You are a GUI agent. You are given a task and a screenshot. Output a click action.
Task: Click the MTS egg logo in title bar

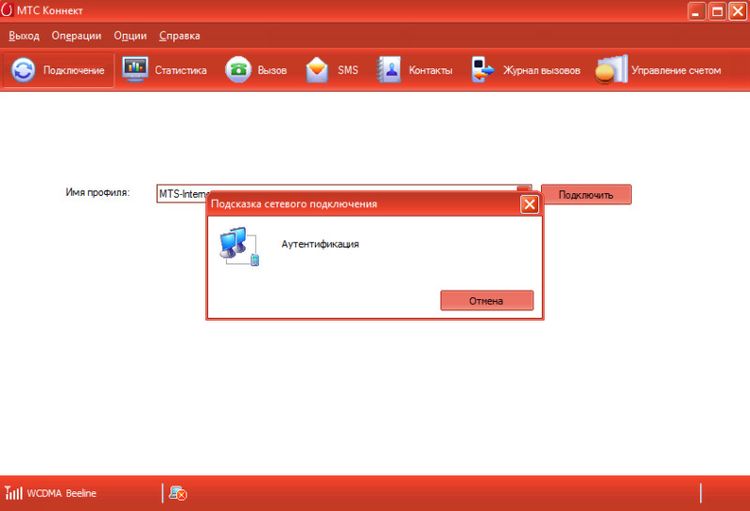coord(7,10)
